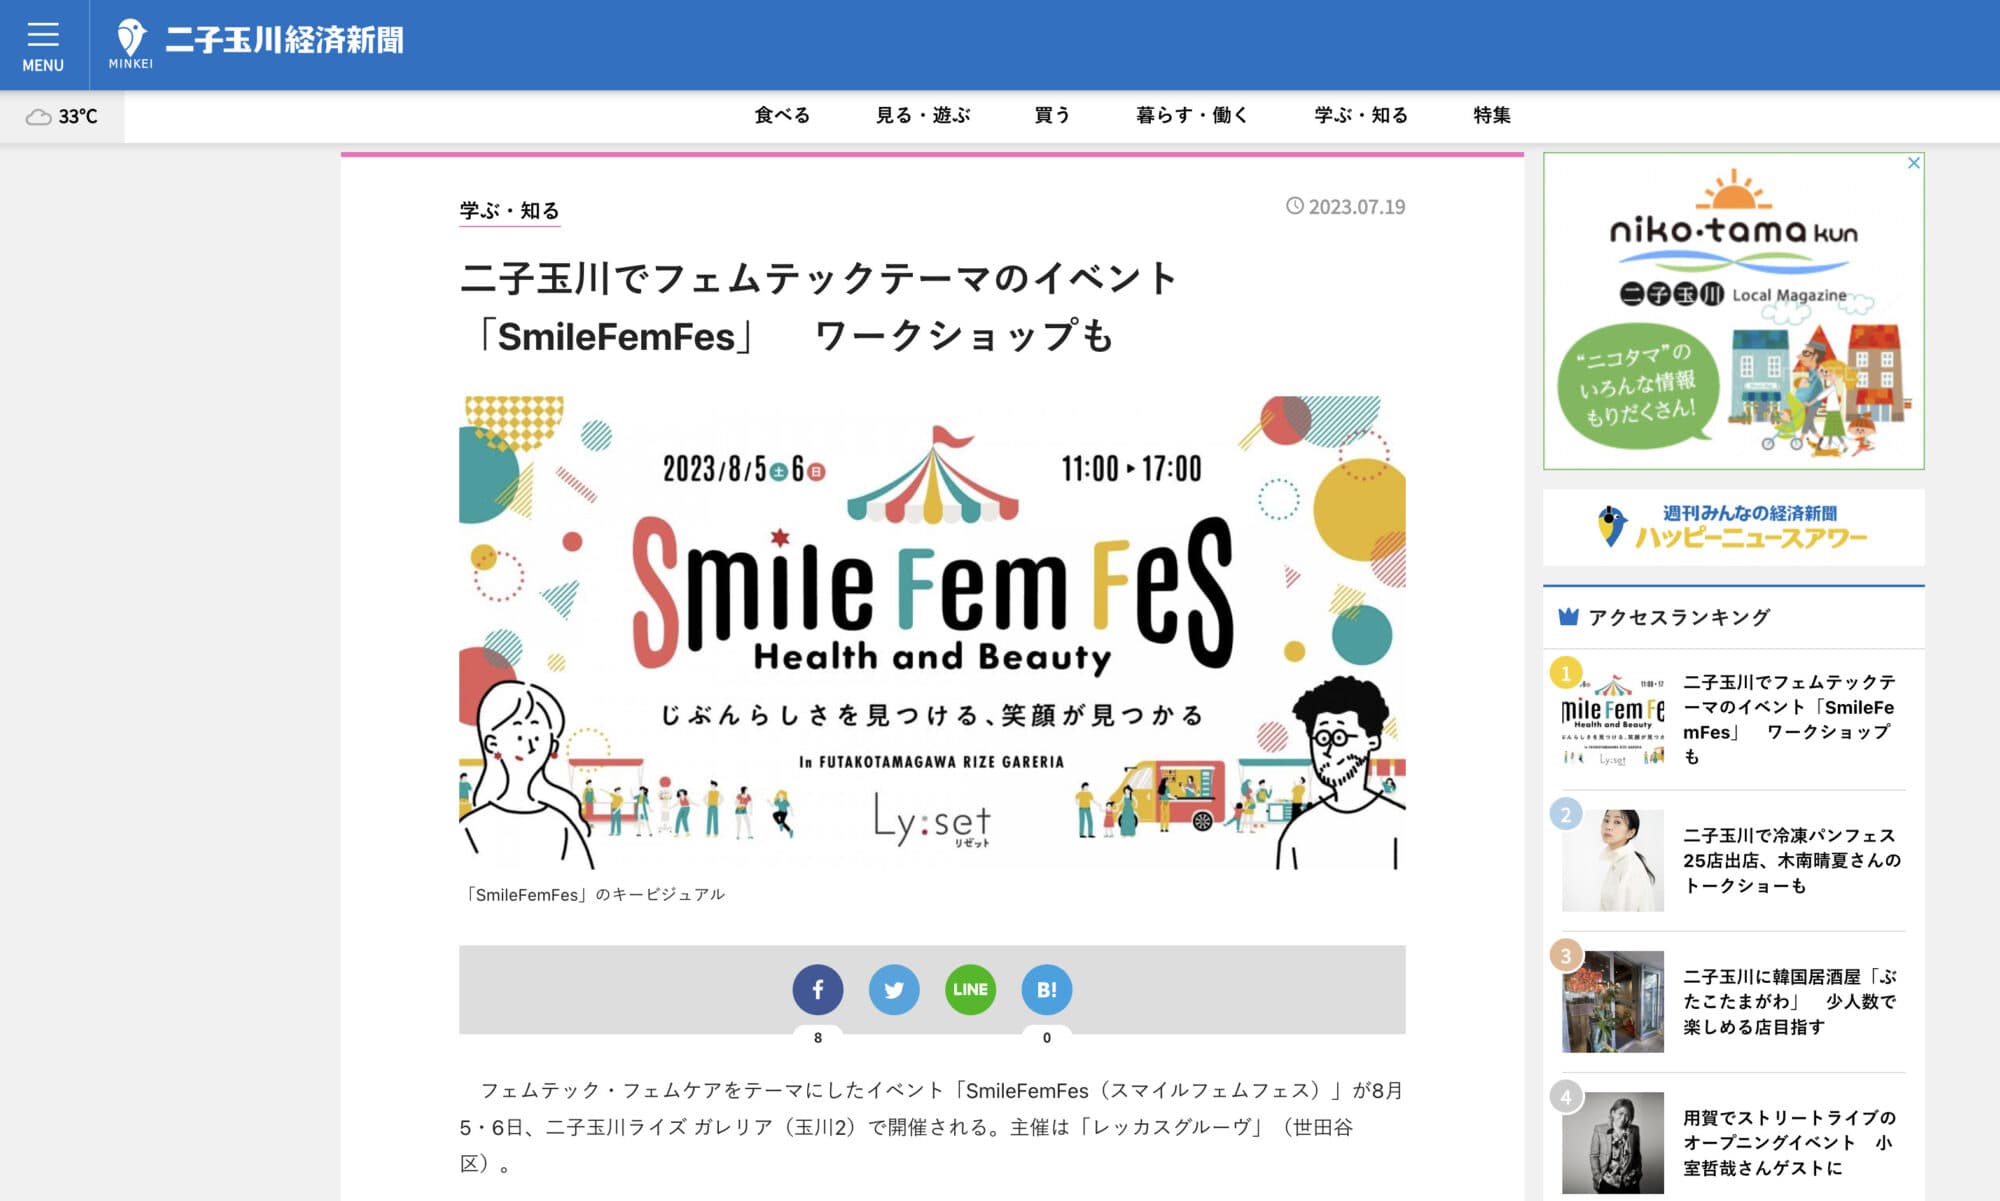Click the crown icon by アクセスランキング
2000x1201 pixels.
point(1568,617)
